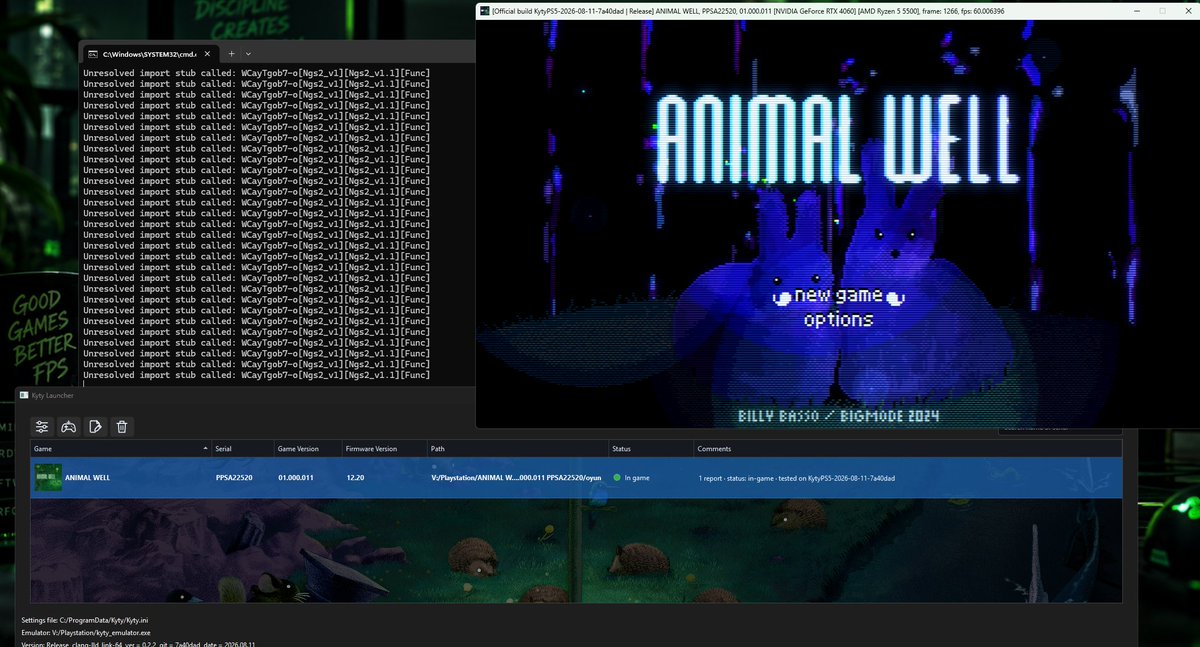Add a new terminal tab with plus
1200x647 pixels.
[231, 53]
